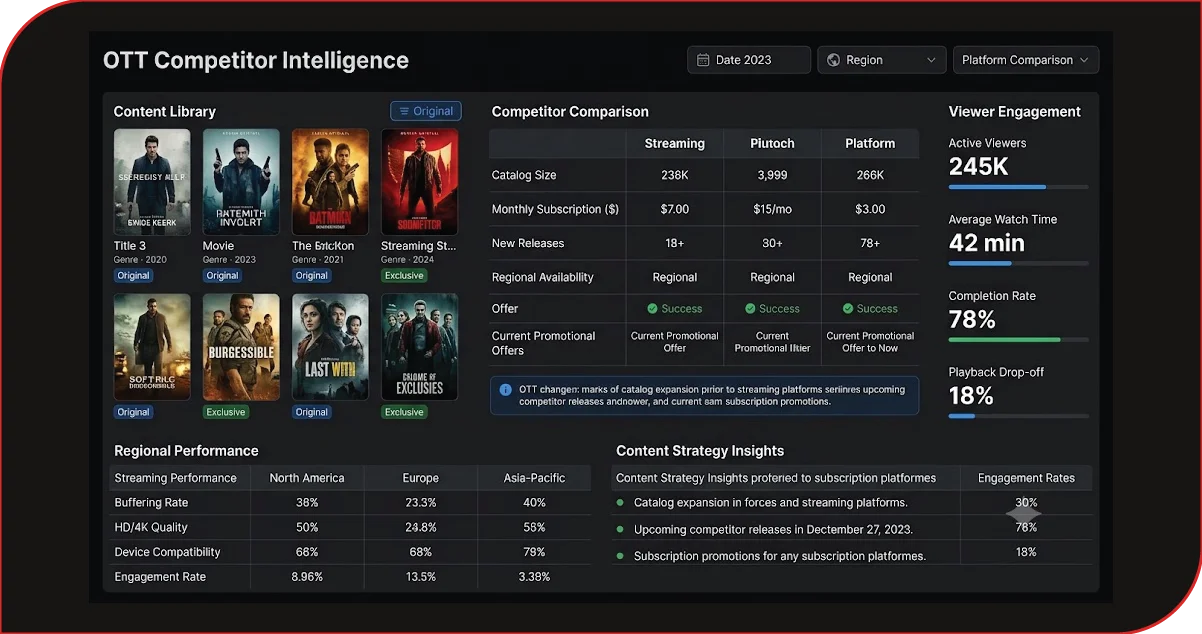The width and height of the screenshot is (1202, 634).
Task: Click the 13.5% Europe engagement value
Action: tap(421, 576)
